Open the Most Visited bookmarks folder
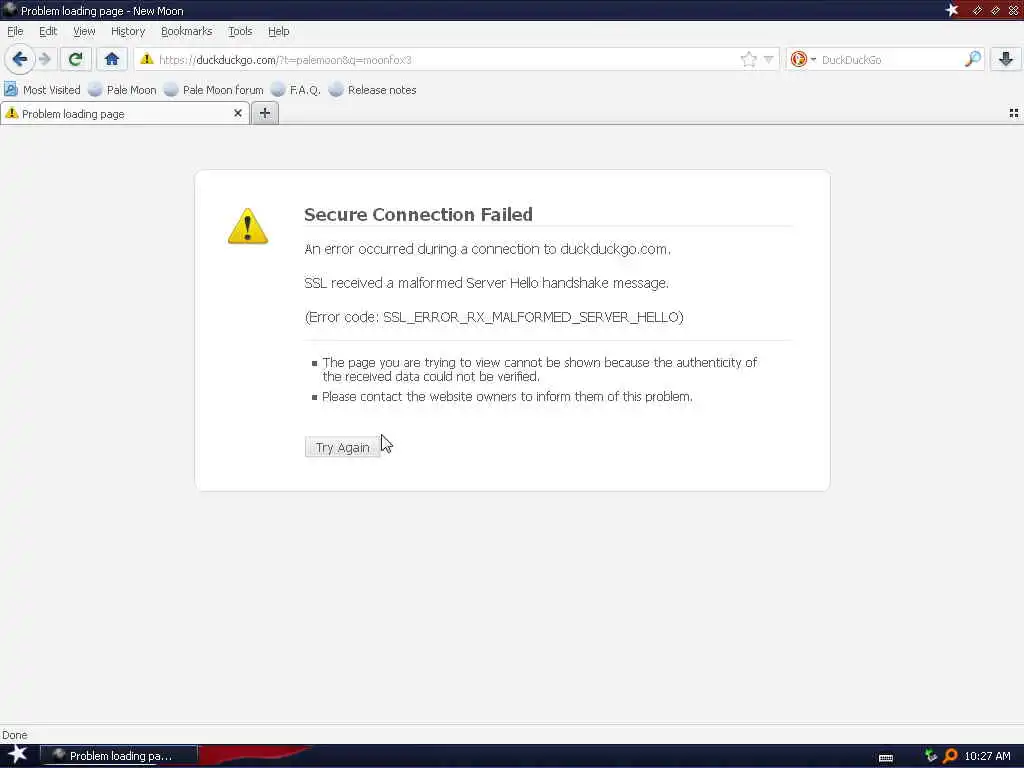1024x768 pixels. (42, 89)
